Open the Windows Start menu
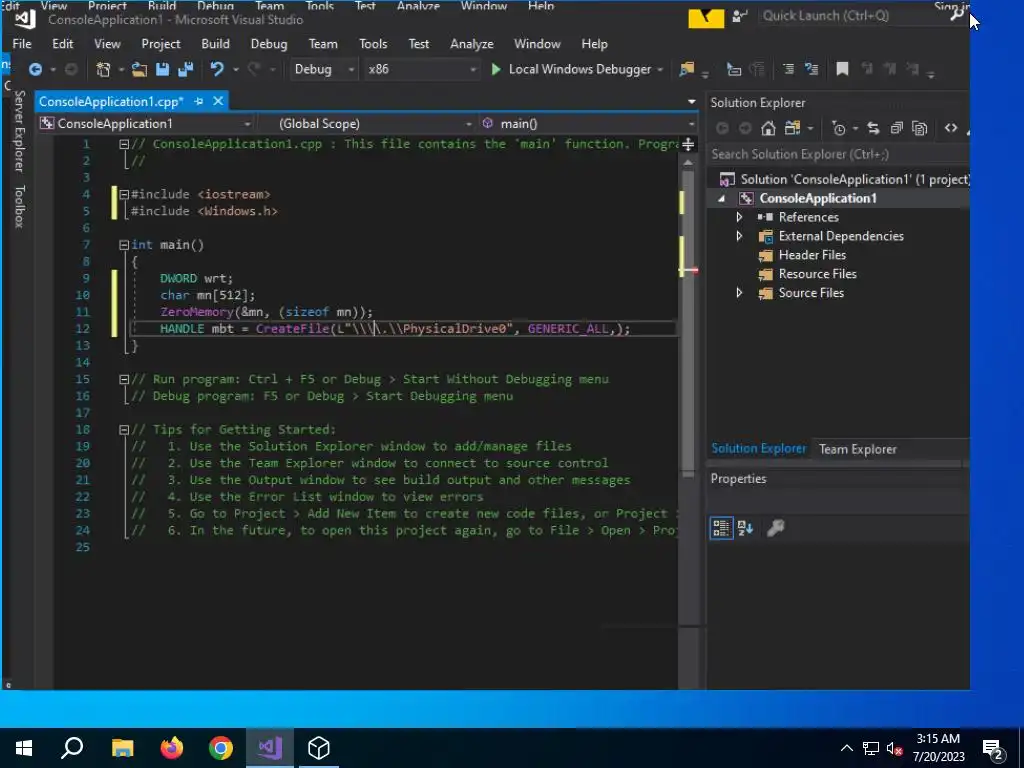The height and width of the screenshot is (768, 1024). click(x=24, y=748)
